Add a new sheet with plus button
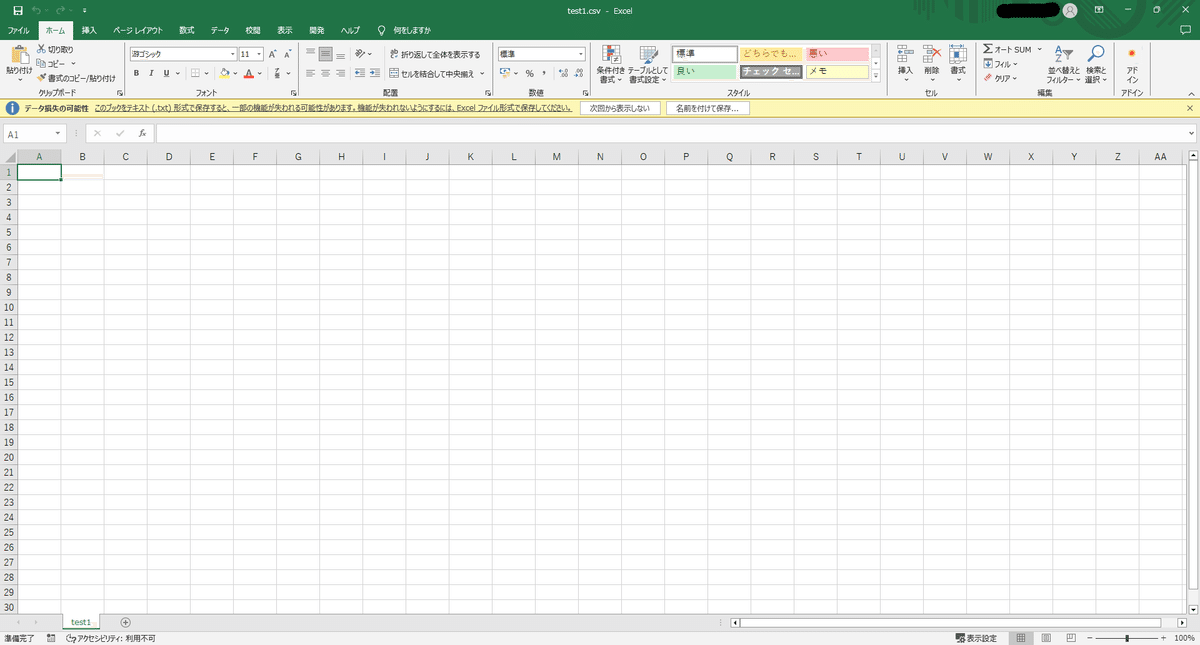The width and height of the screenshot is (1200, 645). pyautogui.click(x=125, y=622)
